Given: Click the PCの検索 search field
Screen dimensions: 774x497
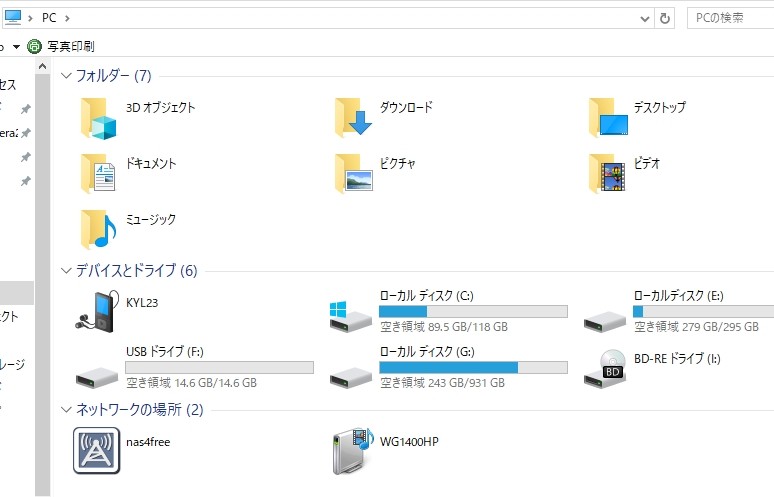Looking at the screenshot, I should tap(731, 18).
